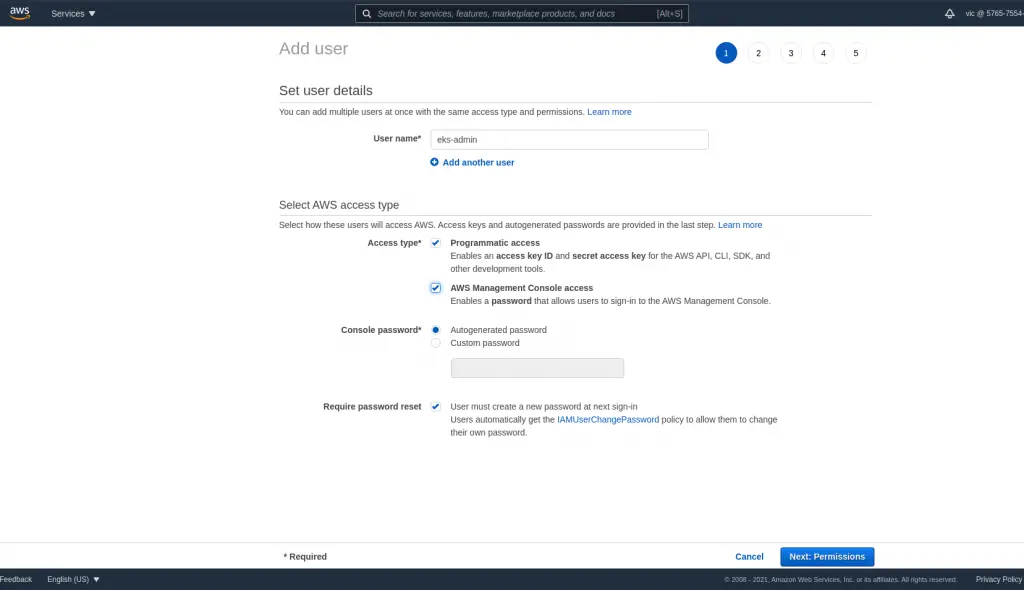Click the Set user details heading

[x=325, y=91]
